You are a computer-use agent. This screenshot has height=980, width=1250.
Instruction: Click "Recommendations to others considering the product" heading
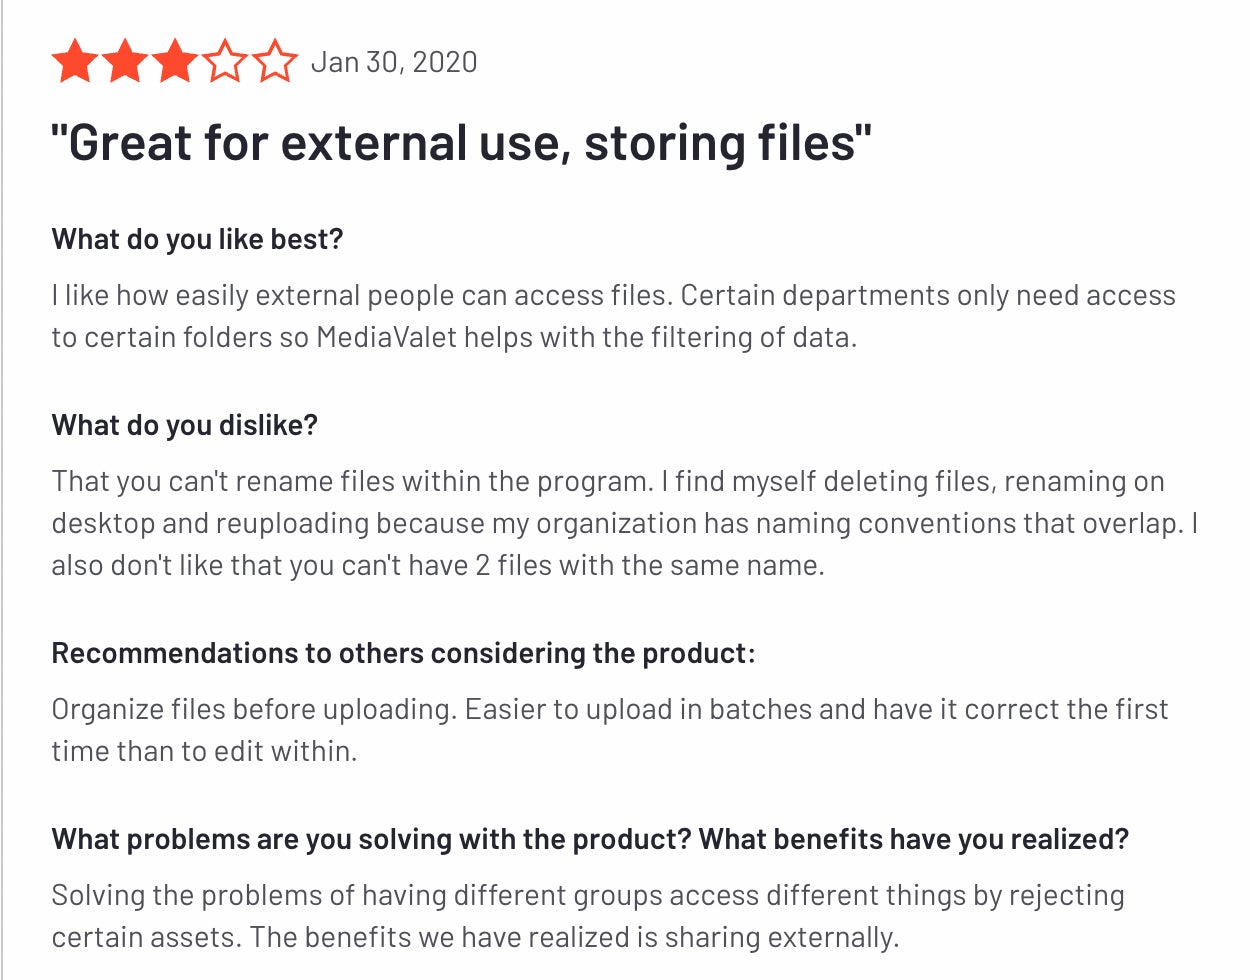coord(404,653)
